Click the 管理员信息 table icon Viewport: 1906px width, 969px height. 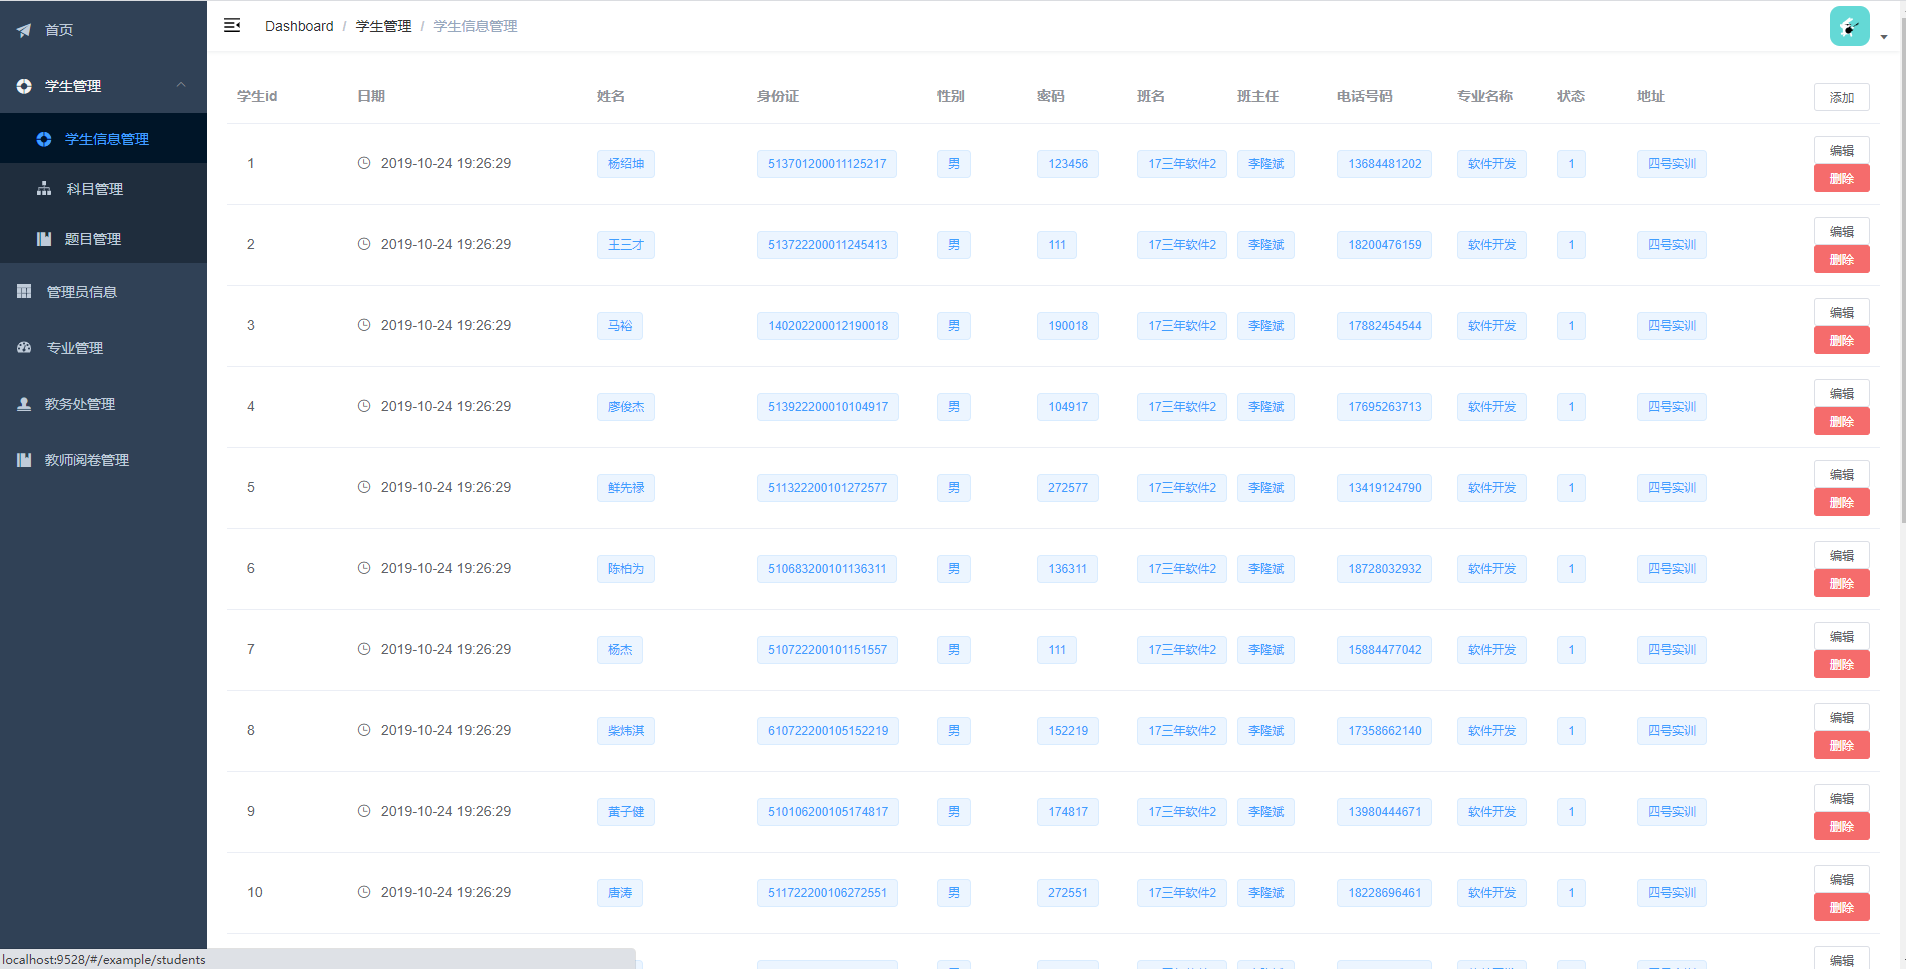pyautogui.click(x=24, y=292)
